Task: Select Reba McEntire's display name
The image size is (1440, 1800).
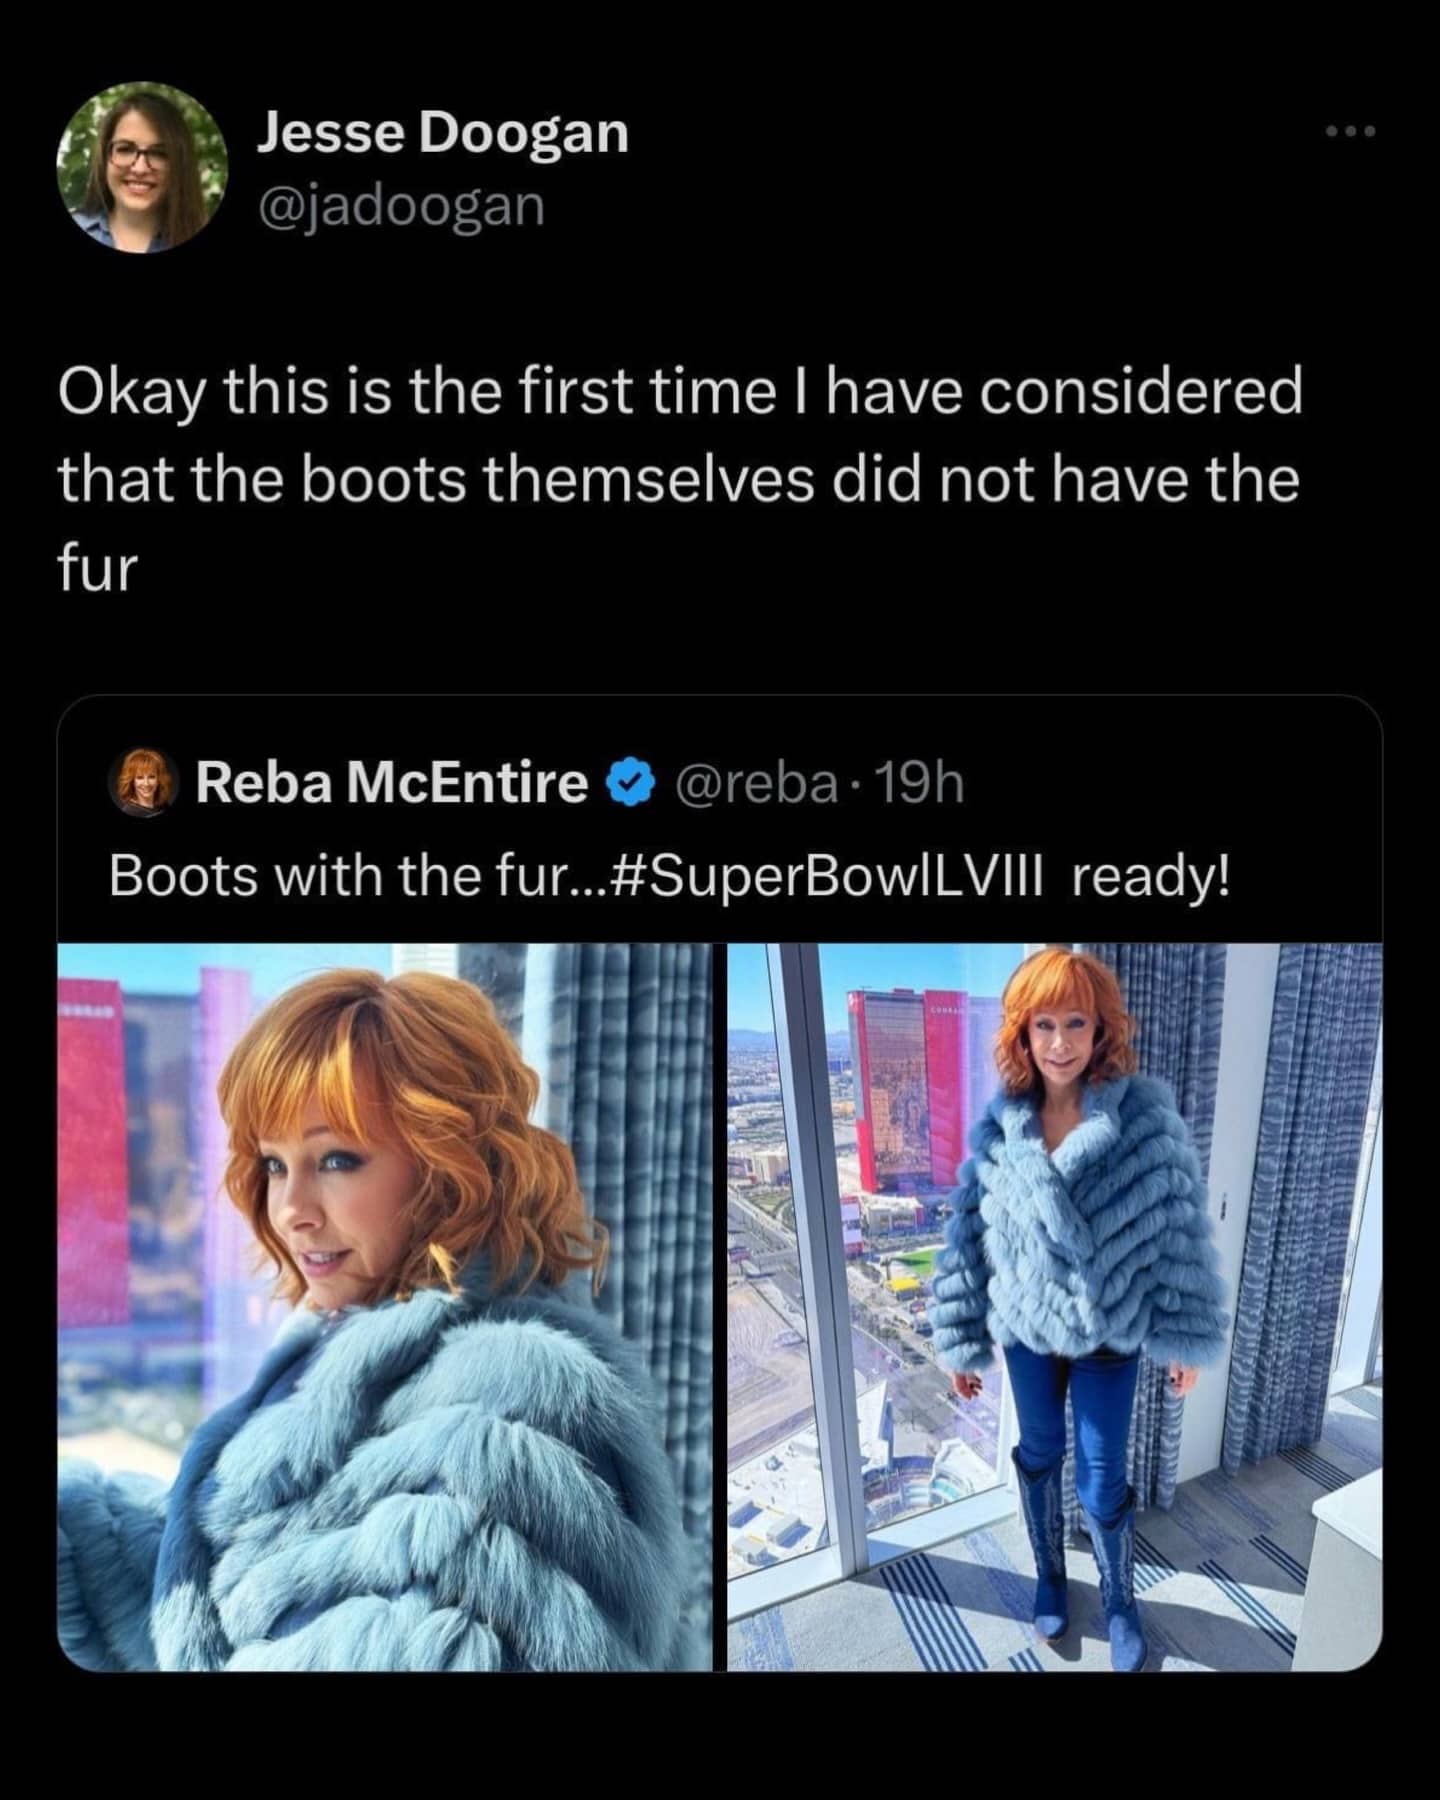Action: click(x=388, y=787)
